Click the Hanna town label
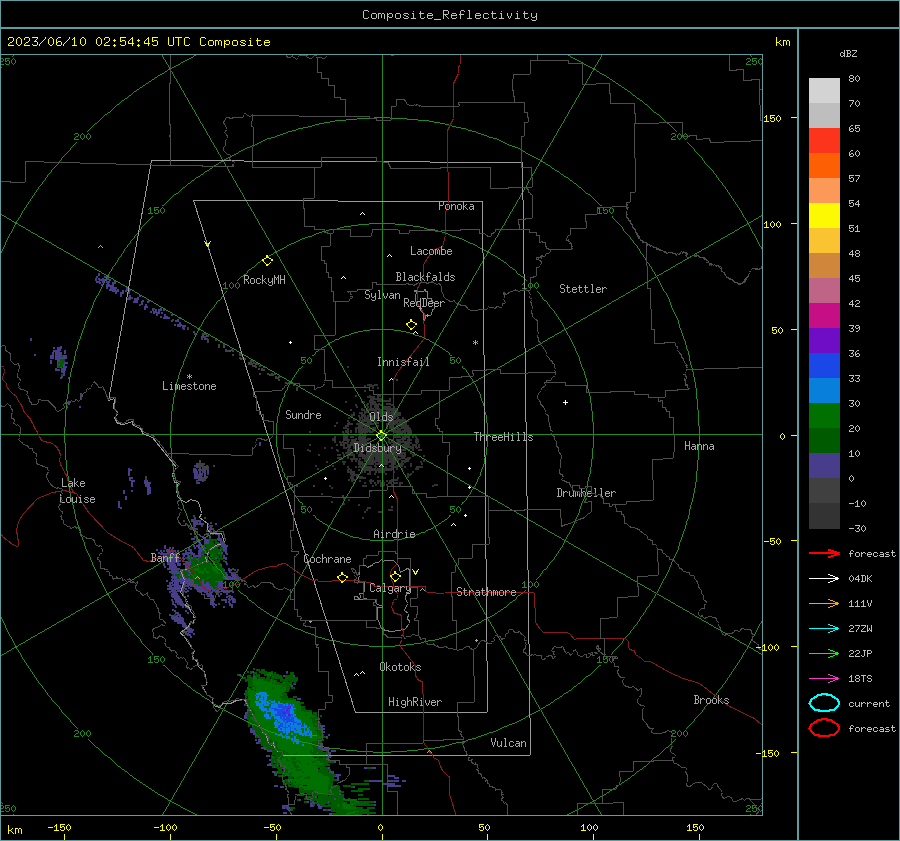 (x=699, y=446)
